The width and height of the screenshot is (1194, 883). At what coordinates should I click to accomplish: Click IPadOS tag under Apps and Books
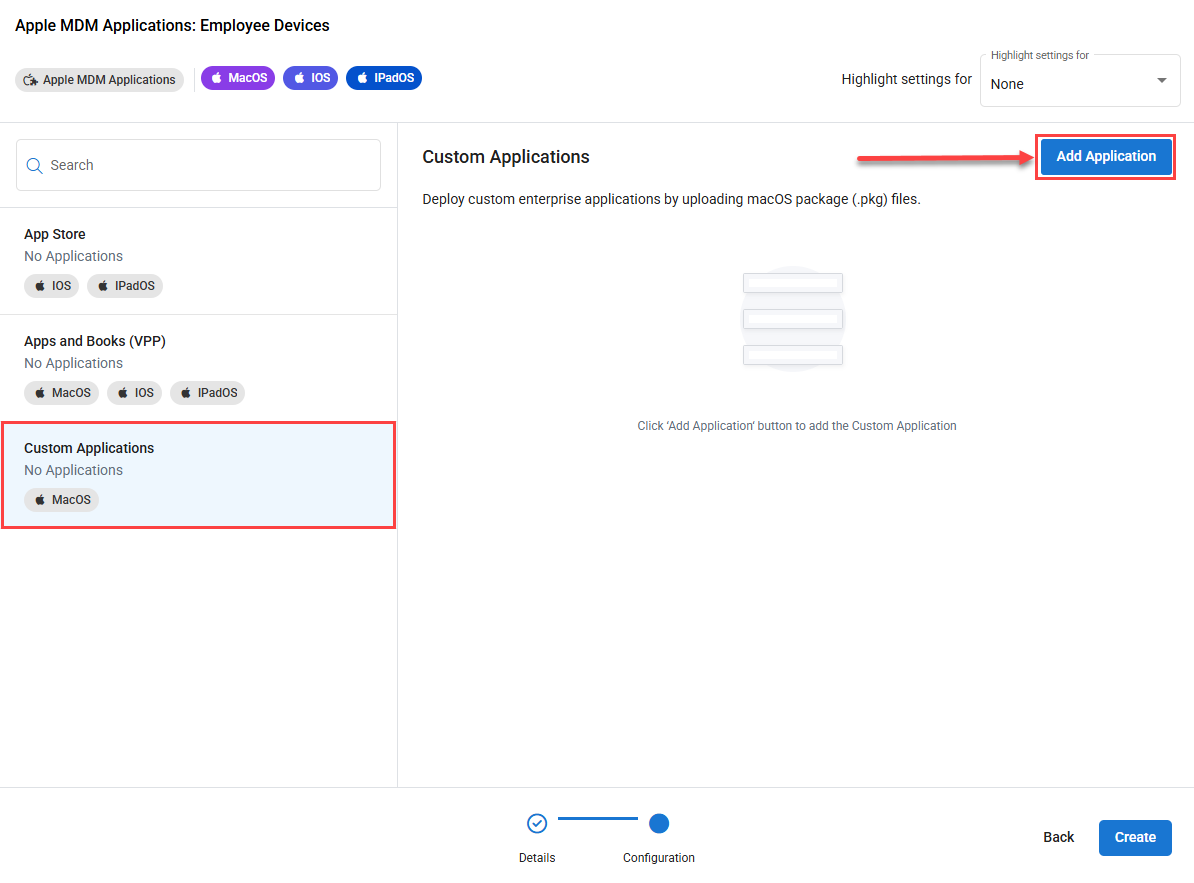[x=208, y=393]
